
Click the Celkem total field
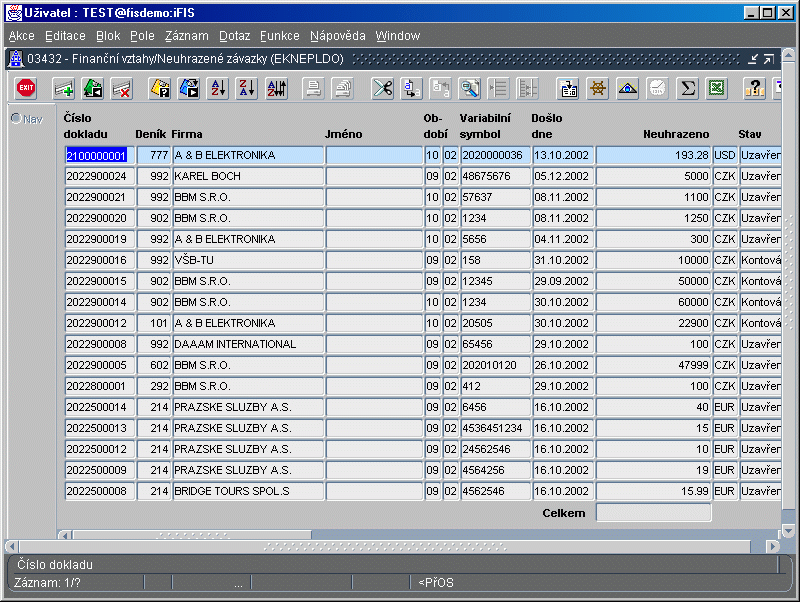click(x=653, y=513)
